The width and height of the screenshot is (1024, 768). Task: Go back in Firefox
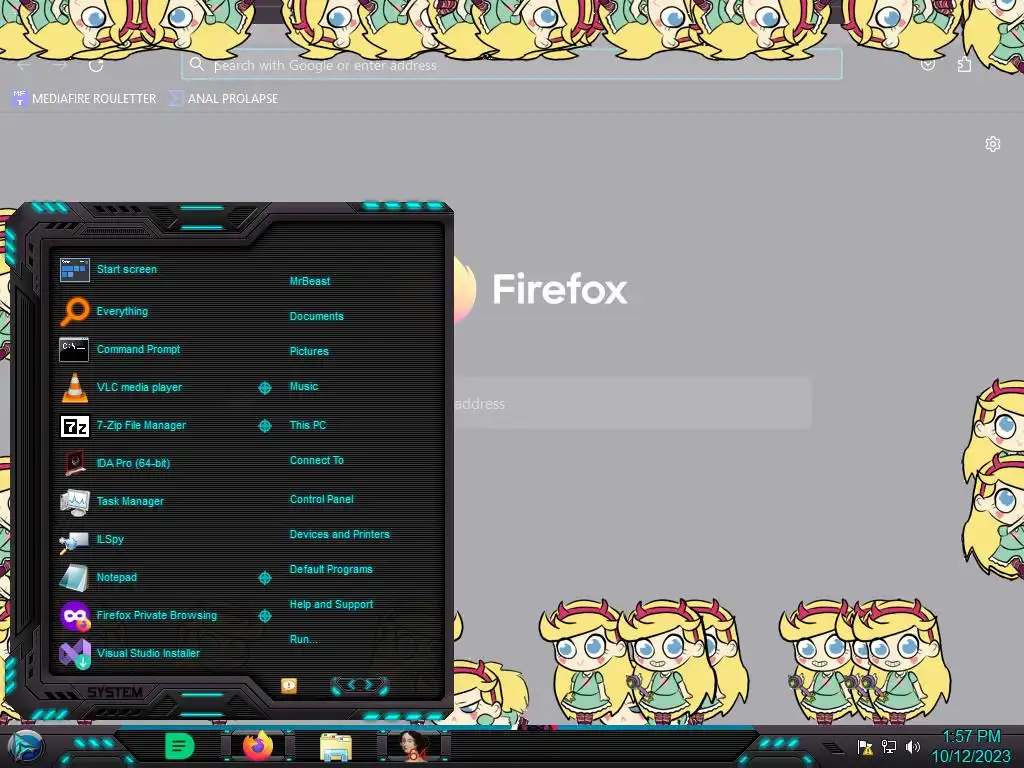pos(24,65)
